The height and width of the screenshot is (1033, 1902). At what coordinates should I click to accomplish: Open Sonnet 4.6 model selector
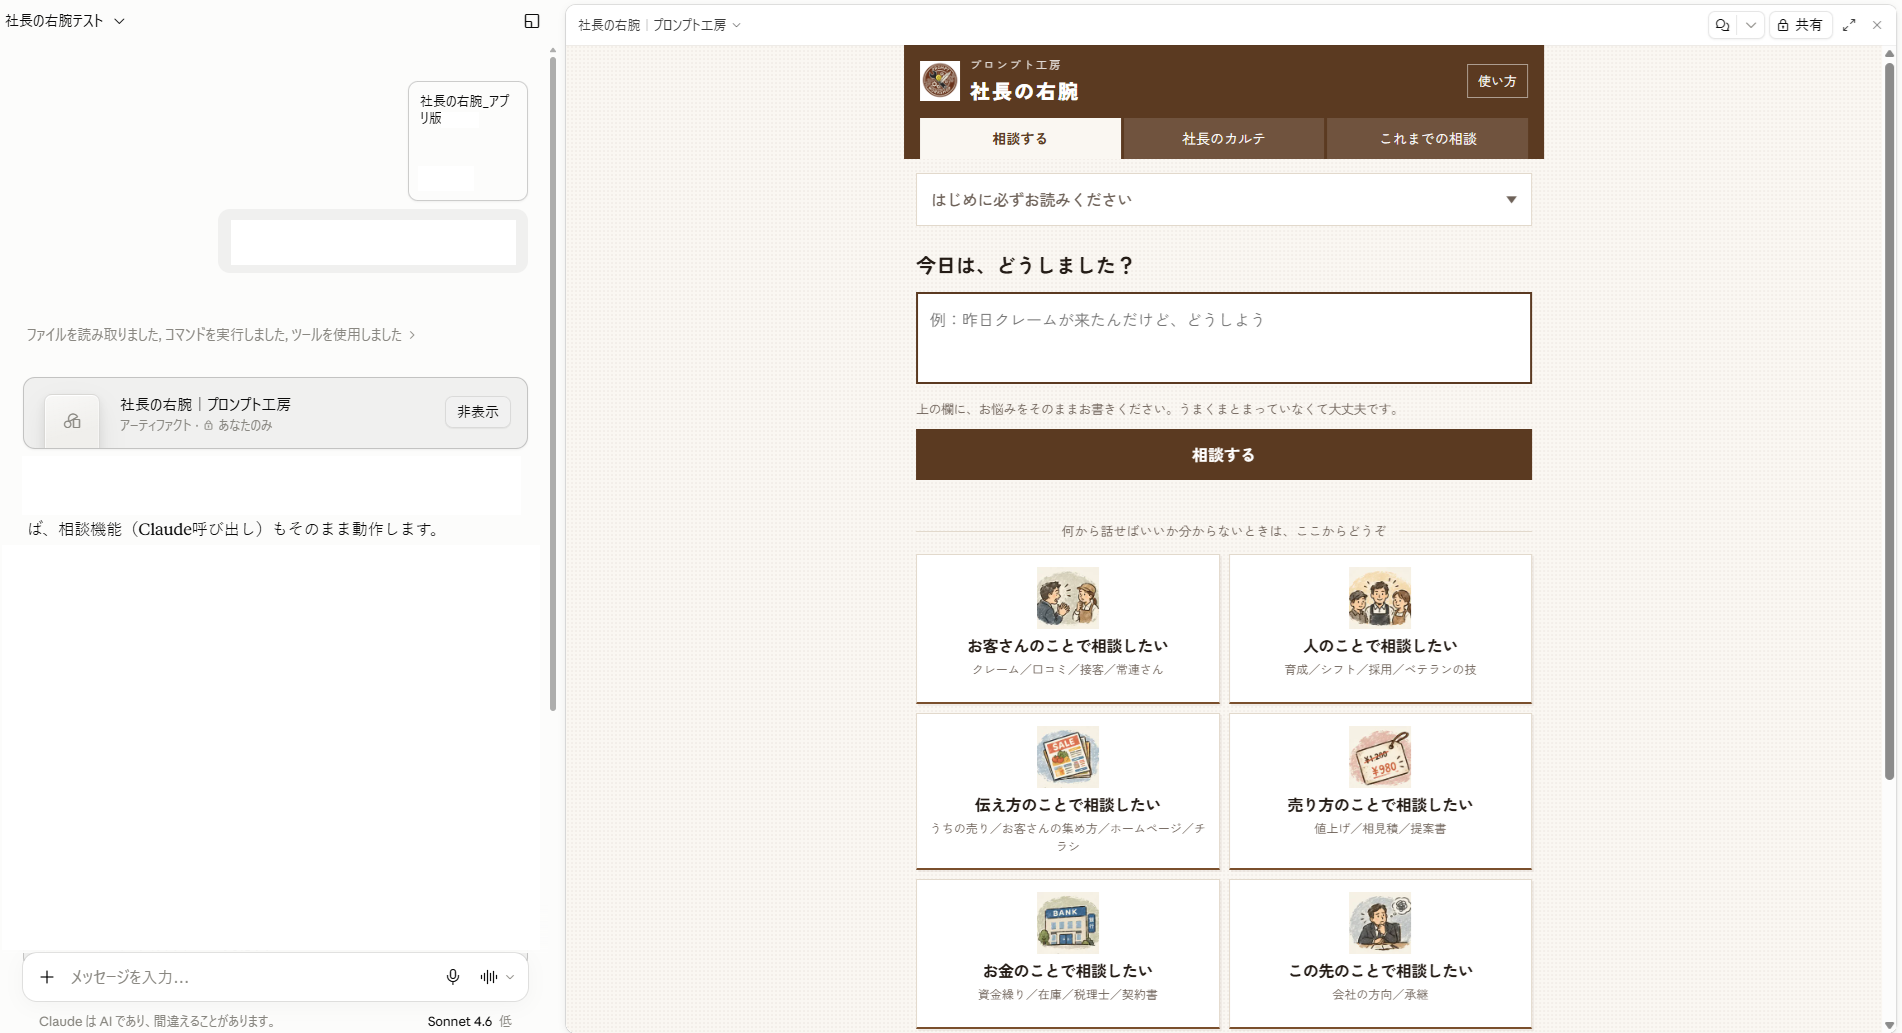pos(469,1021)
